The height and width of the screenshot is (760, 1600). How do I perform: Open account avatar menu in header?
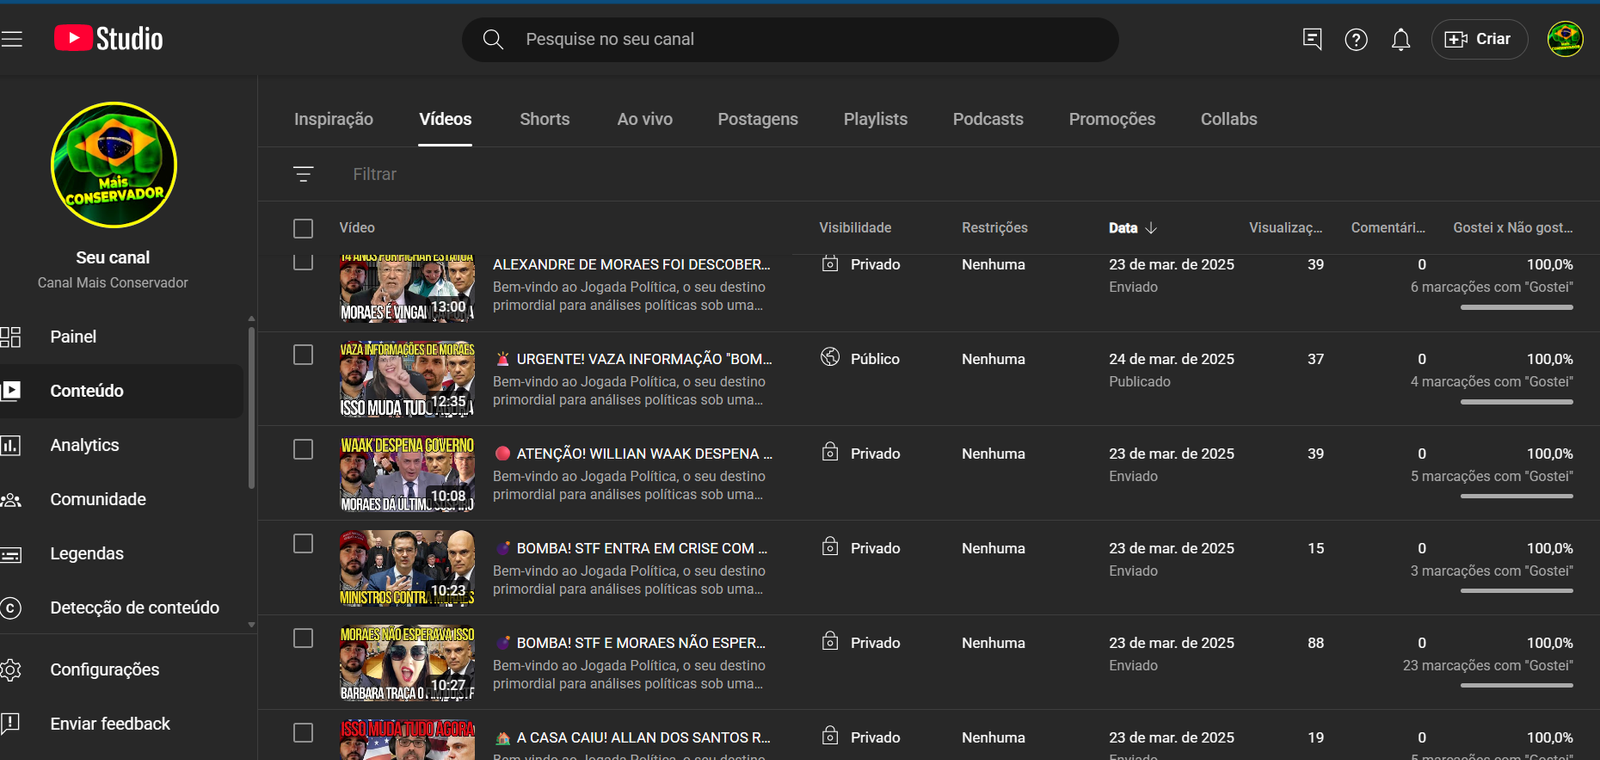click(x=1565, y=39)
